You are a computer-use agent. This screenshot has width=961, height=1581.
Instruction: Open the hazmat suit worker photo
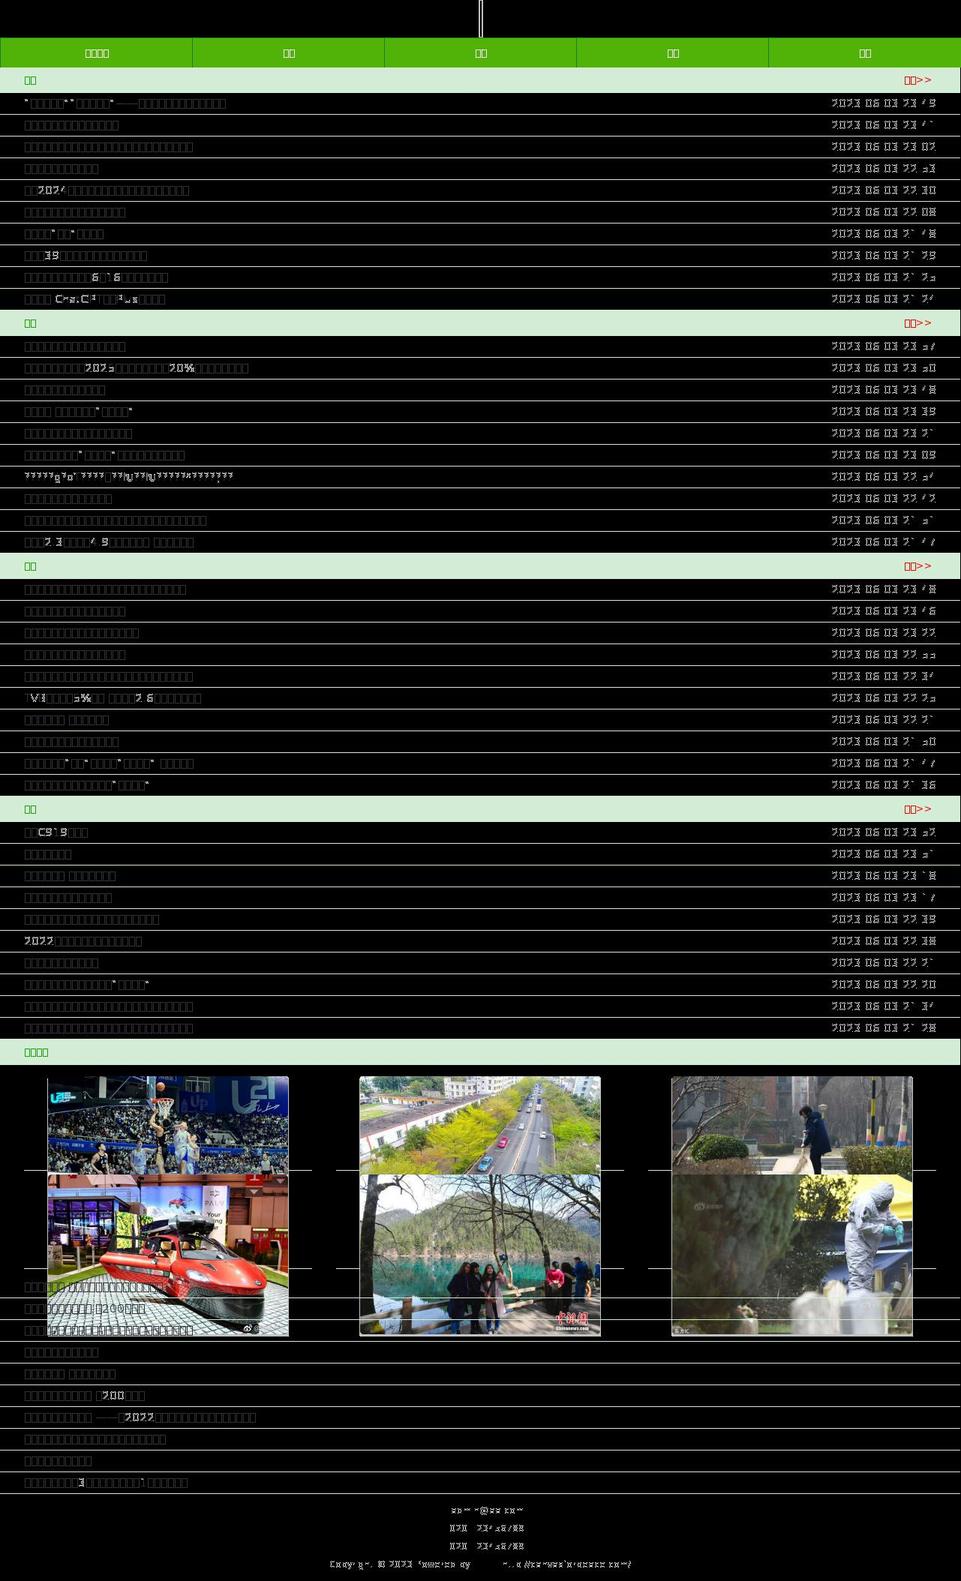click(x=792, y=1255)
